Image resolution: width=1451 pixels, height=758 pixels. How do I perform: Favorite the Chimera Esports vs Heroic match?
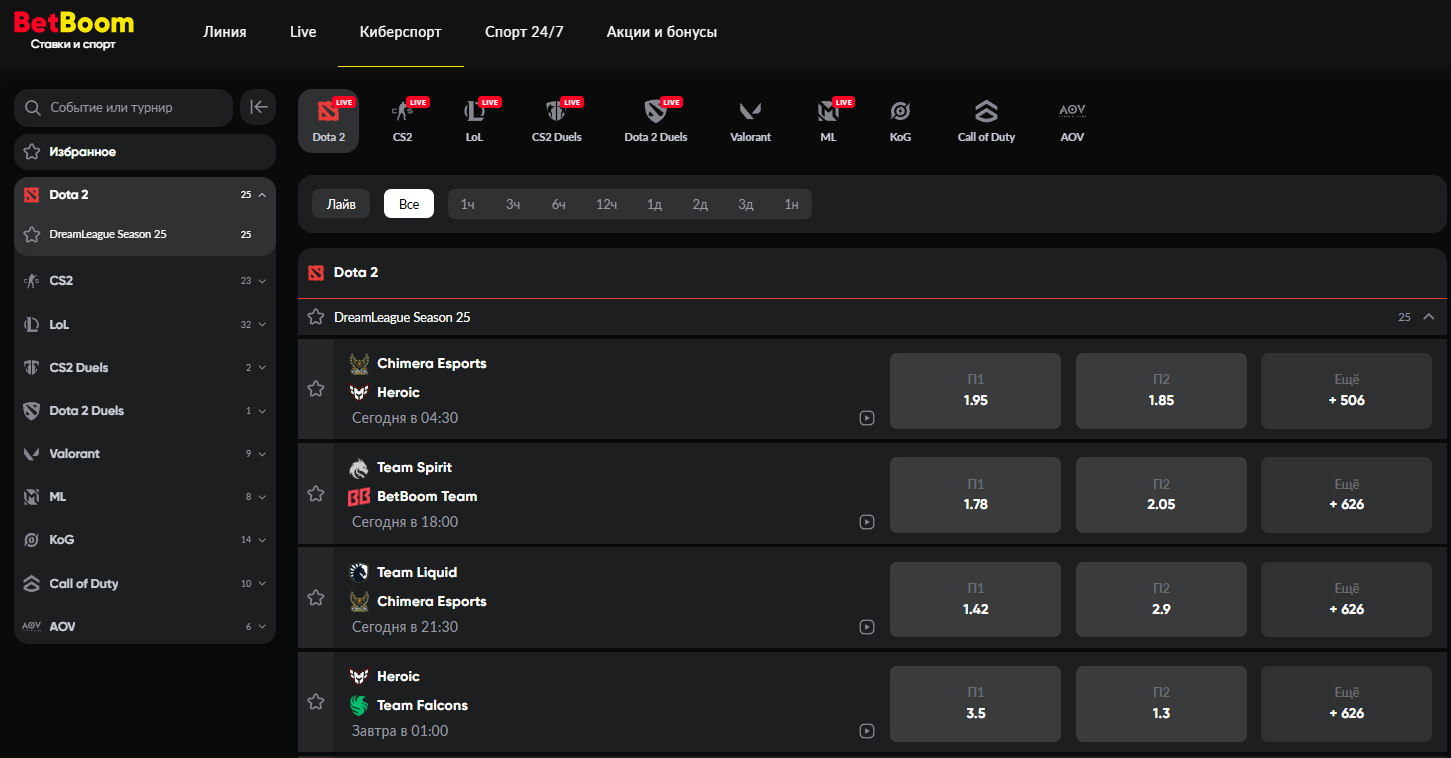point(316,389)
